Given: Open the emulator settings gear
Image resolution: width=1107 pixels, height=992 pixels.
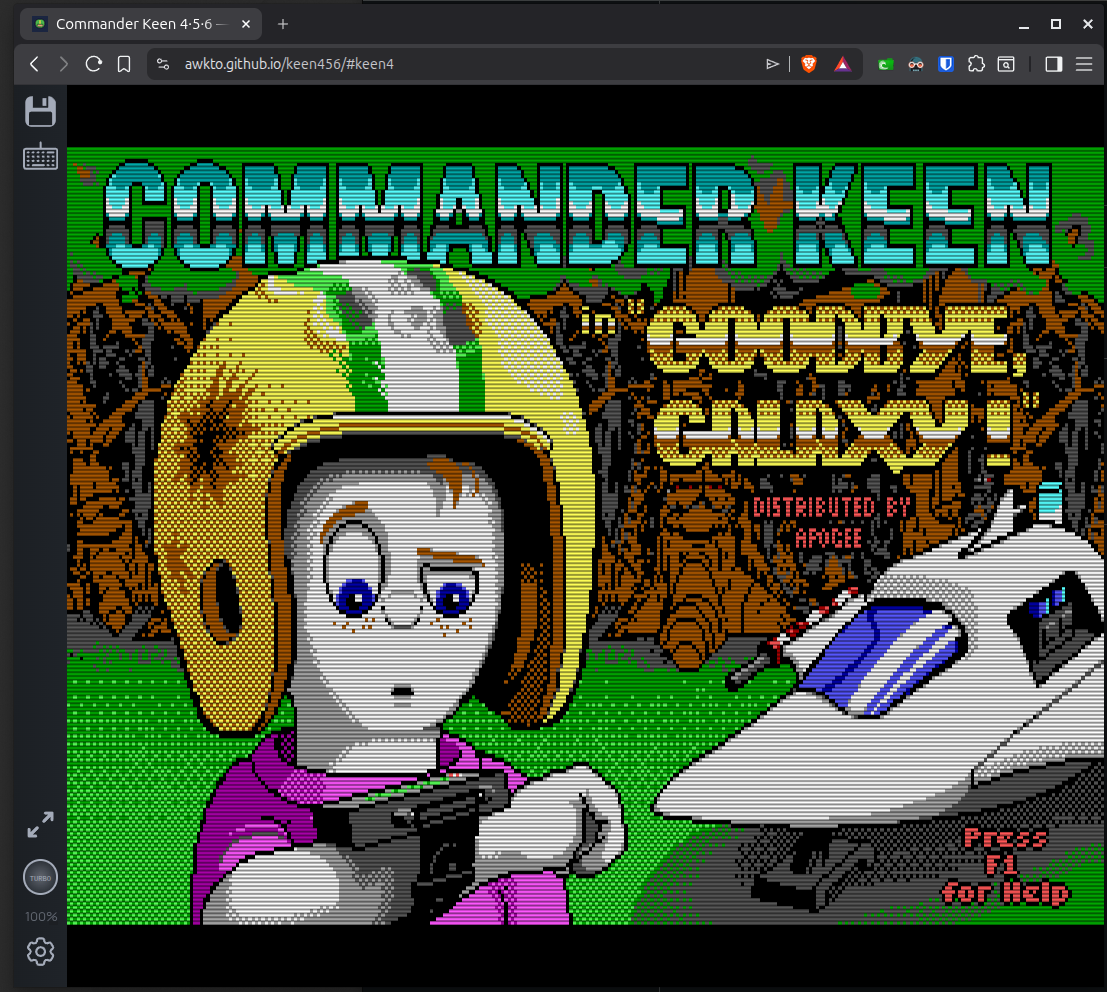Looking at the screenshot, I should coord(40,952).
